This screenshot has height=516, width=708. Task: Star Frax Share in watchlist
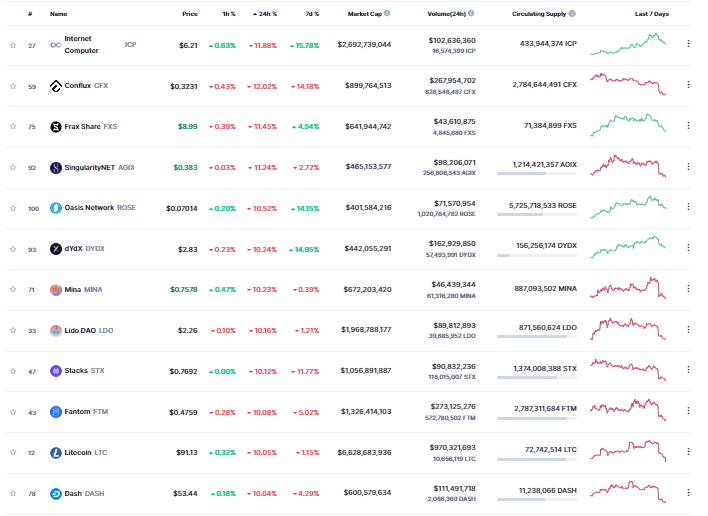[13, 126]
